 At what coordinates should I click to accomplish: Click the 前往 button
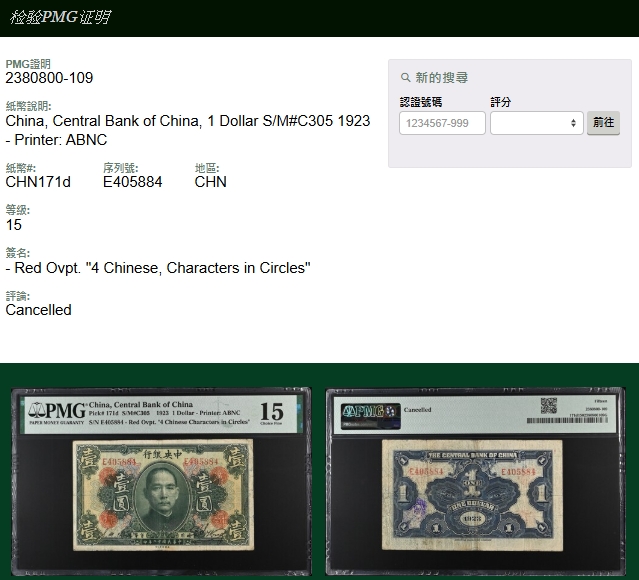click(603, 123)
